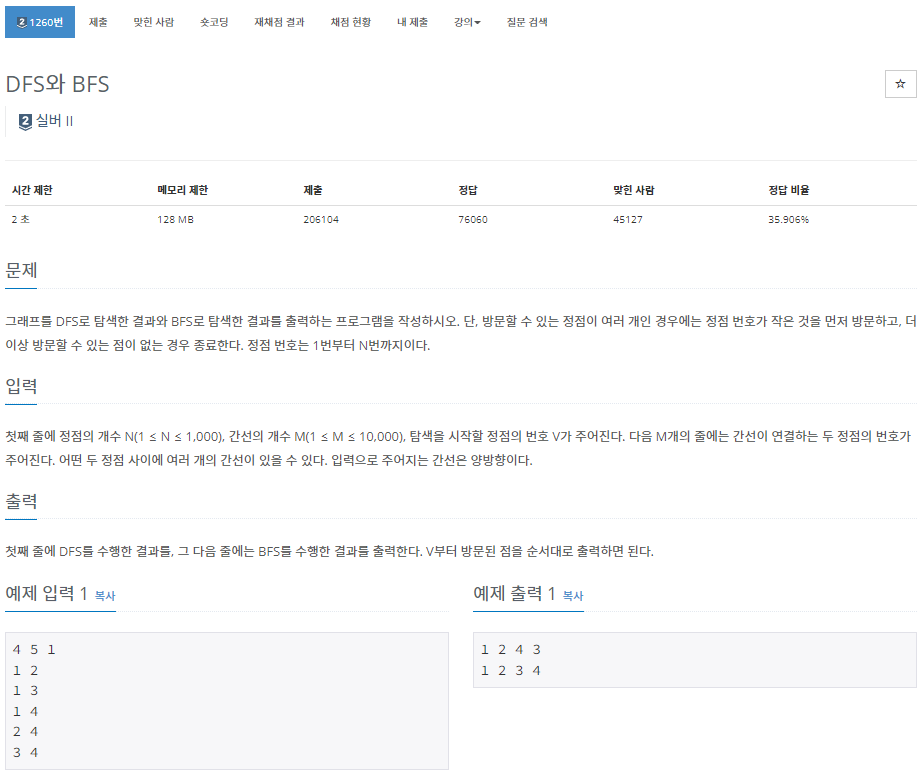Open the 제출 tab
This screenshot has height=776, width=922.
[98, 22]
